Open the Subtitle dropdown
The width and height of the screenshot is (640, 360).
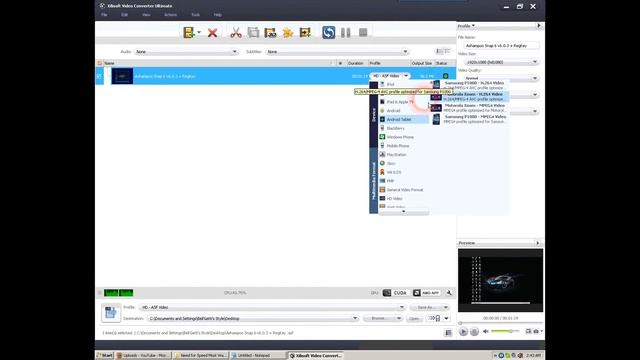tap(337, 52)
